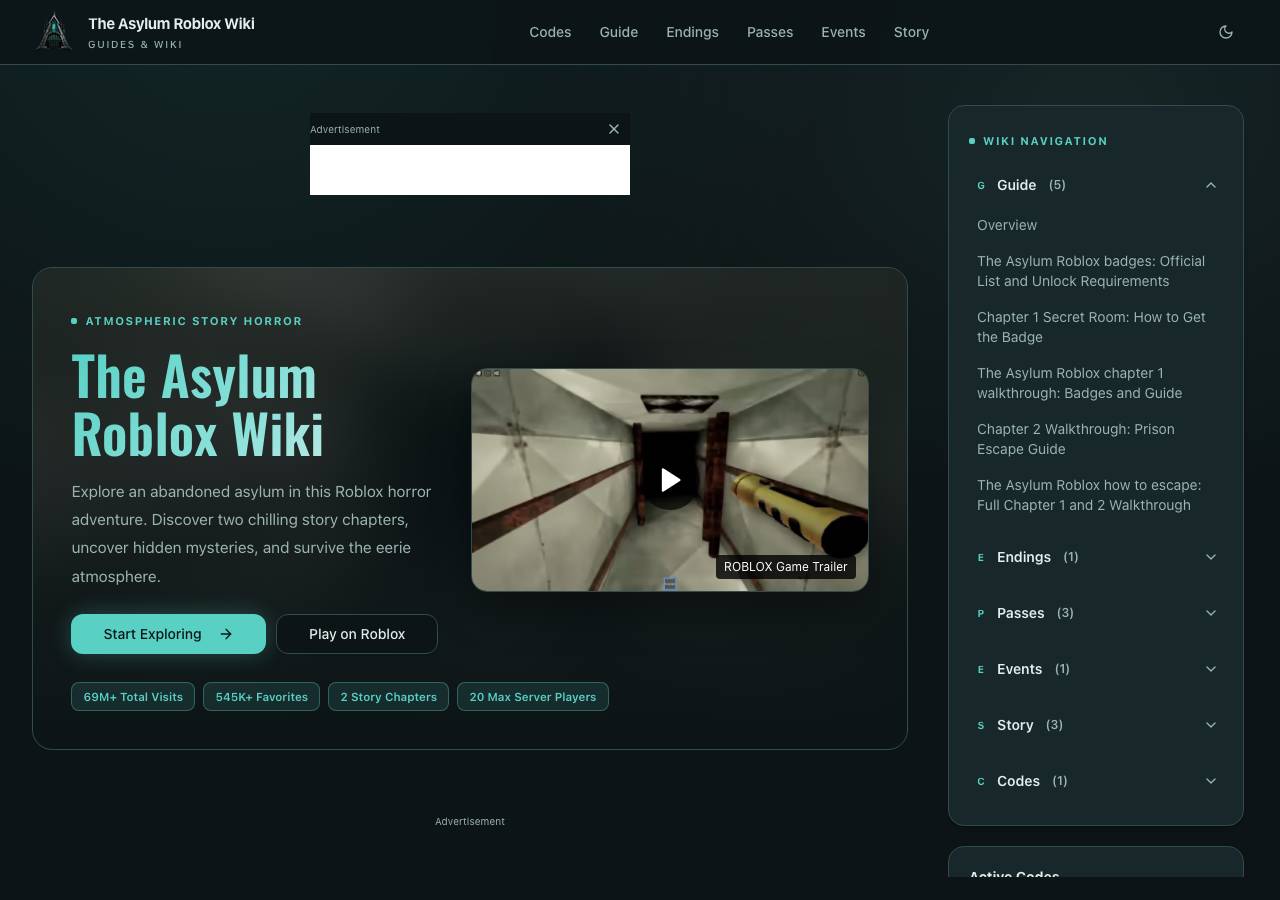Click the ROBLOX Game Trailer caption

tap(786, 566)
